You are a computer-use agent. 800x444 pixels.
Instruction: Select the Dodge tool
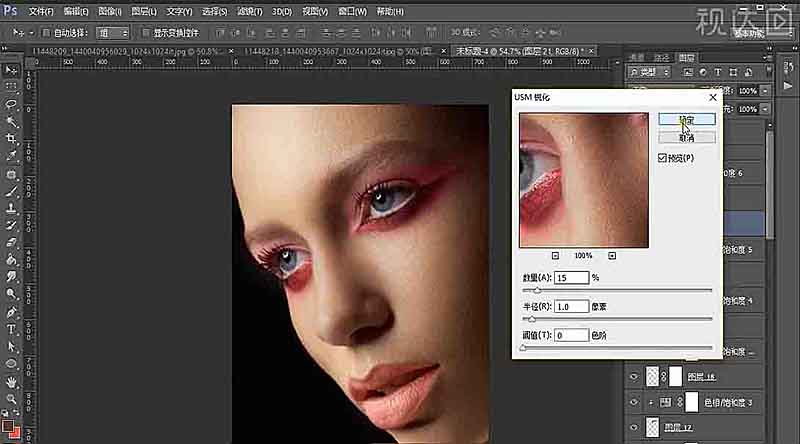11,294
